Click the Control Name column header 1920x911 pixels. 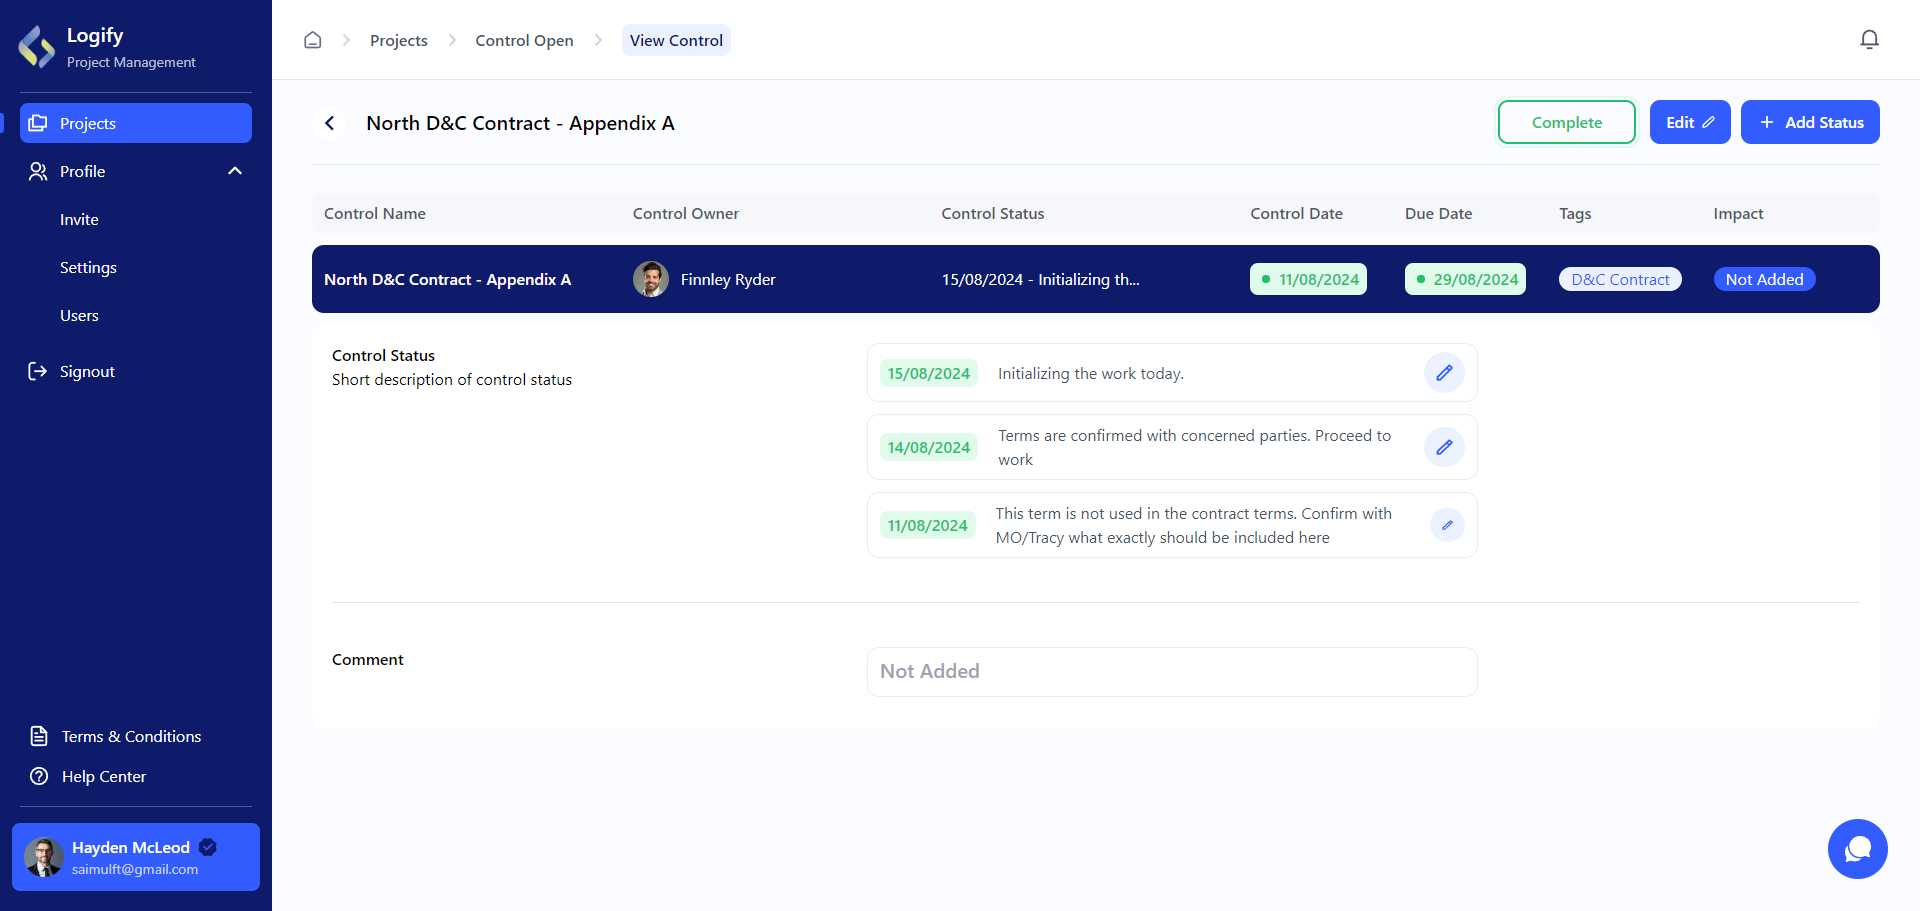(x=375, y=213)
